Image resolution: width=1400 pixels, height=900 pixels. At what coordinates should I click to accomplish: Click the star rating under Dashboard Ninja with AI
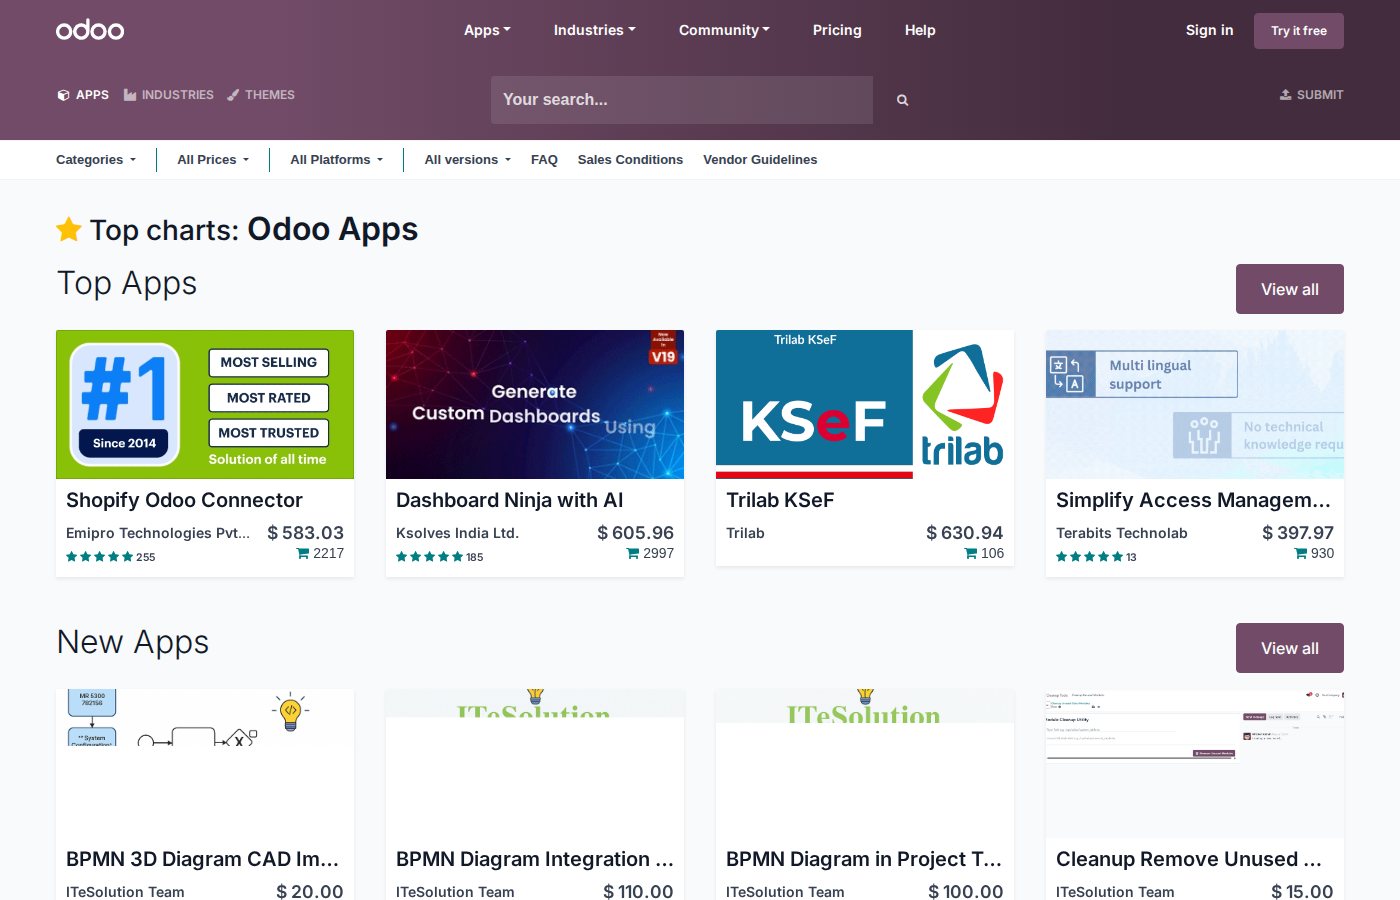(x=430, y=556)
